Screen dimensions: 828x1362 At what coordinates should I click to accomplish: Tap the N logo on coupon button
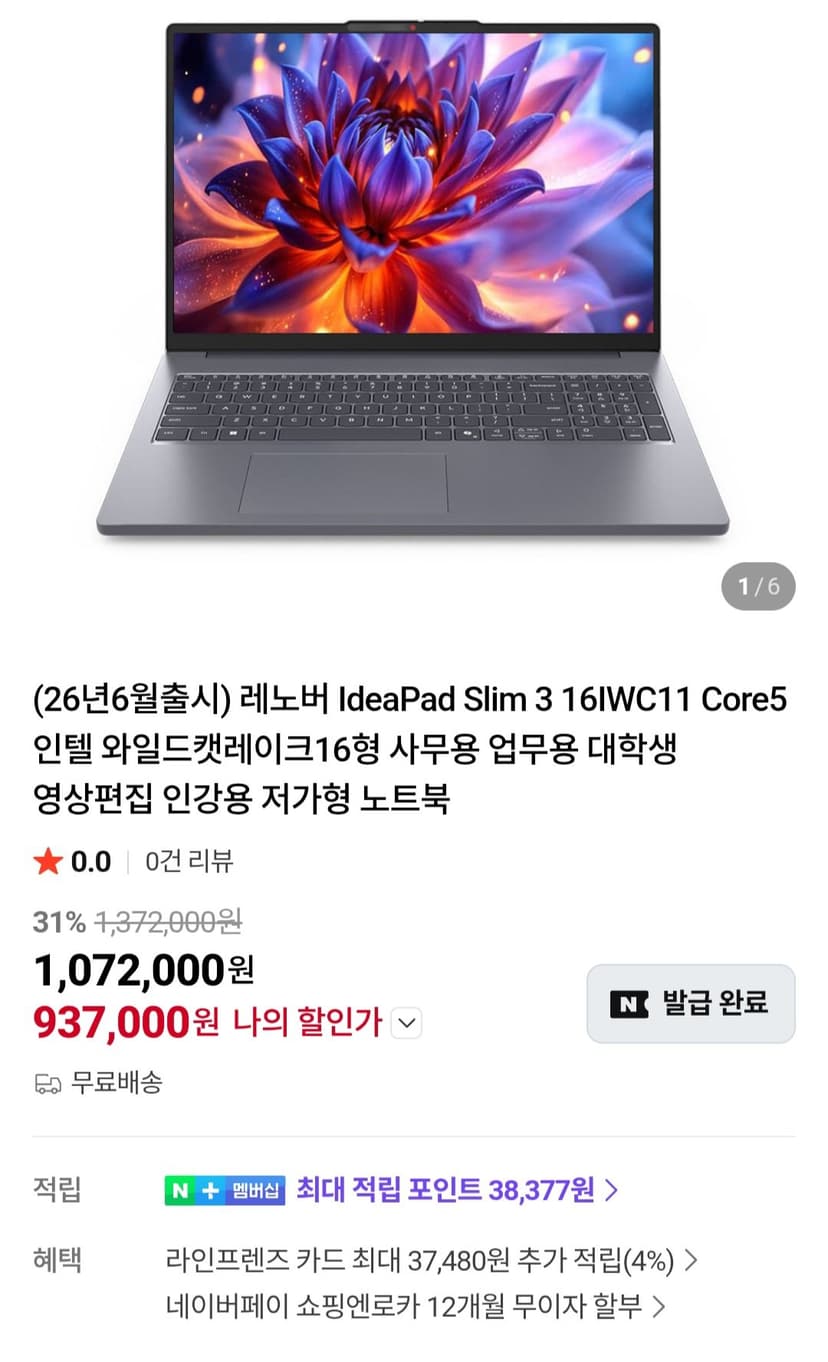(630, 1004)
